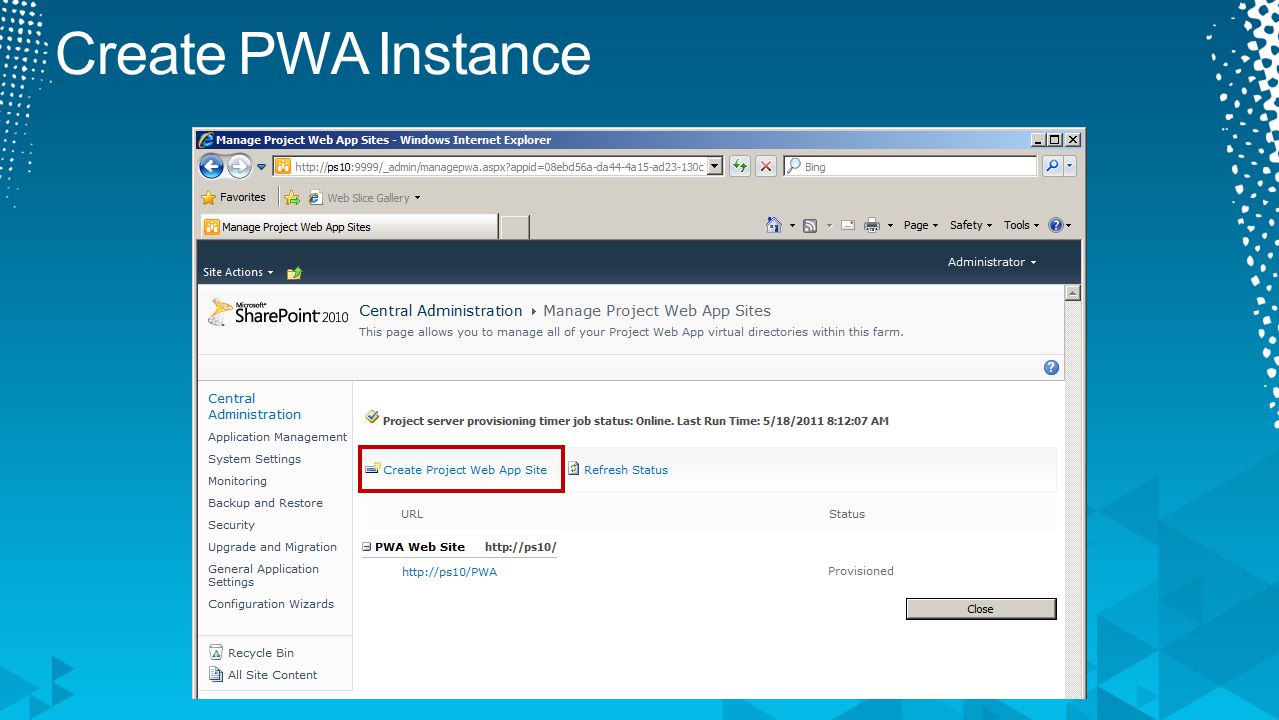Image resolution: width=1279 pixels, height=720 pixels.
Task: Open Security in the sidebar
Action: coord(231,525)
